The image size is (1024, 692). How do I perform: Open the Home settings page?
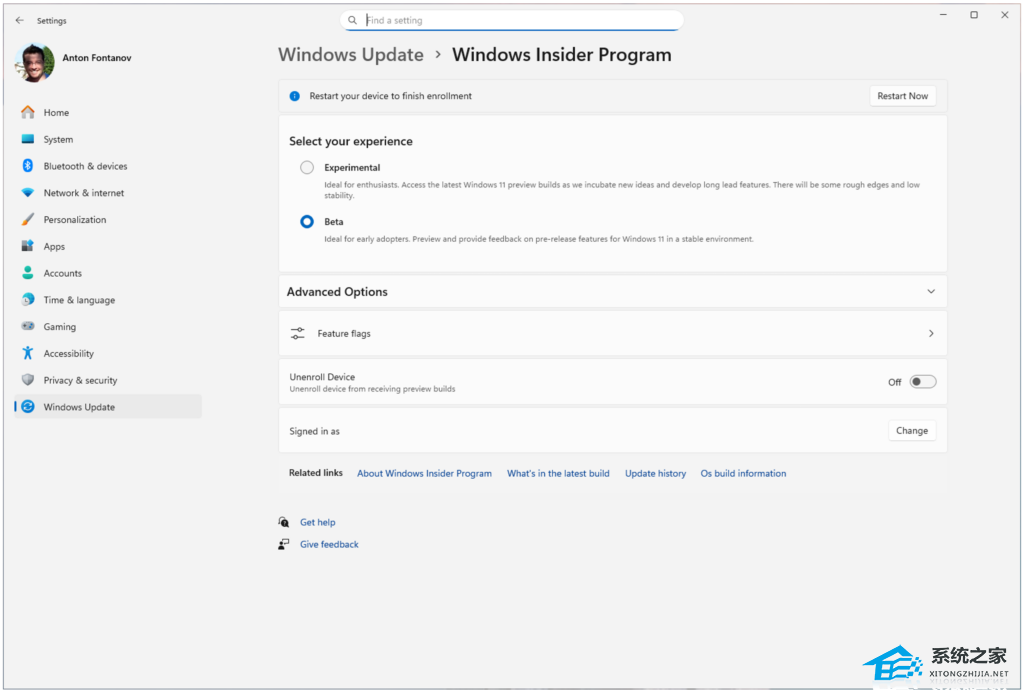click(108, 112)
